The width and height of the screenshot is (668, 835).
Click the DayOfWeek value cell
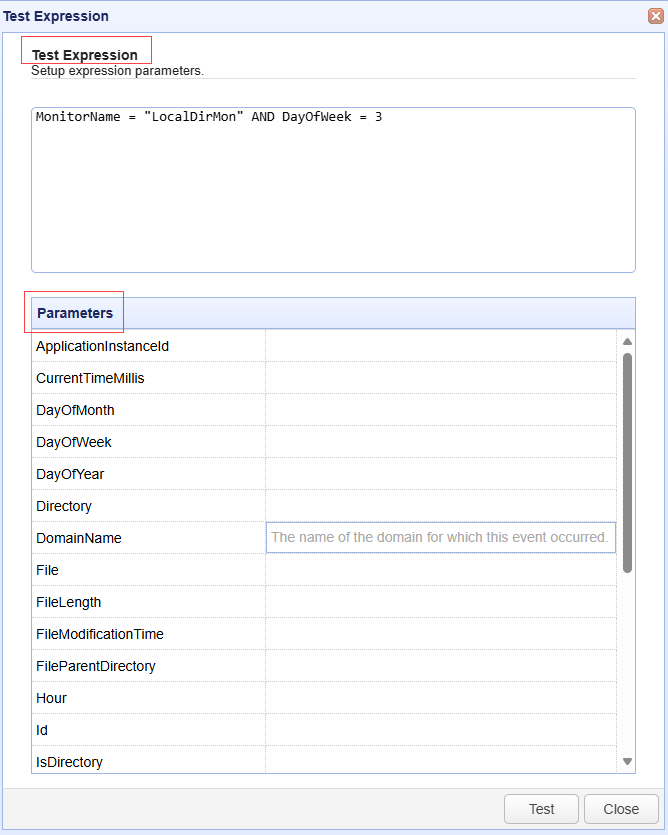pos(441,442)
